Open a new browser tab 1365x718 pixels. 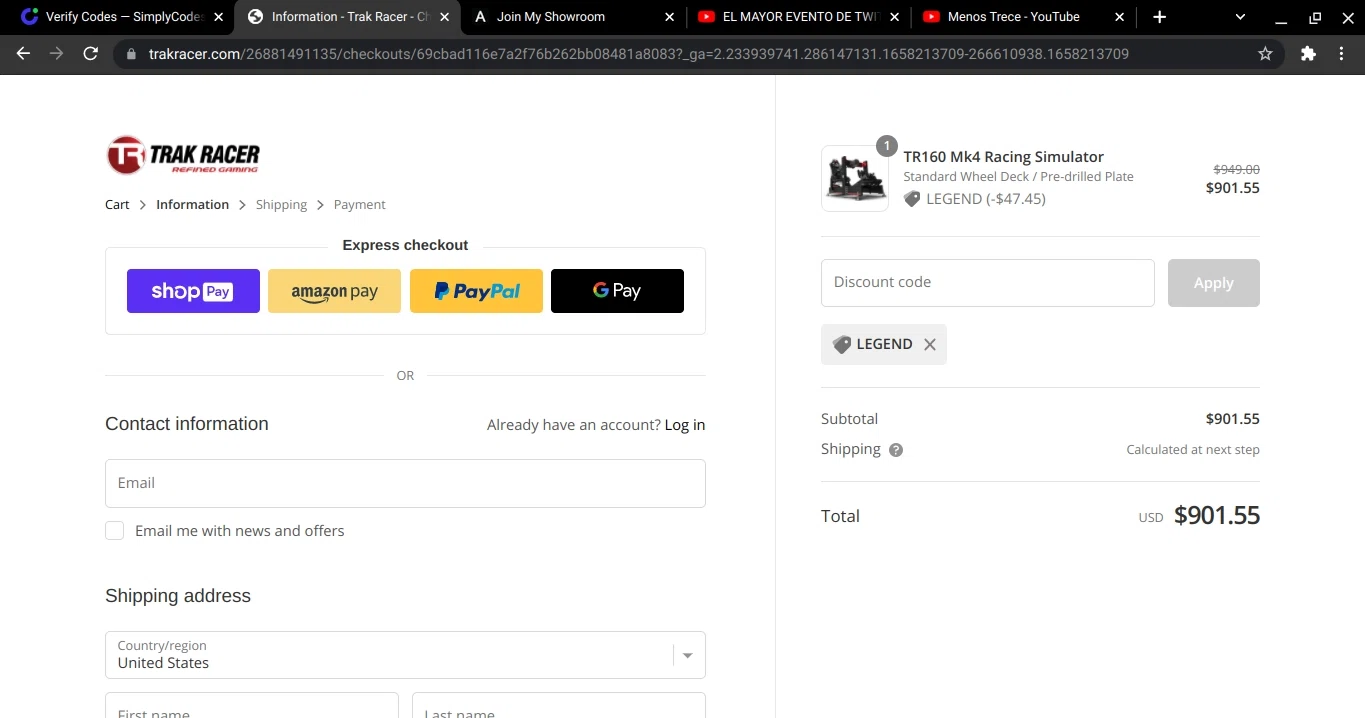(x=1159, y=17)
